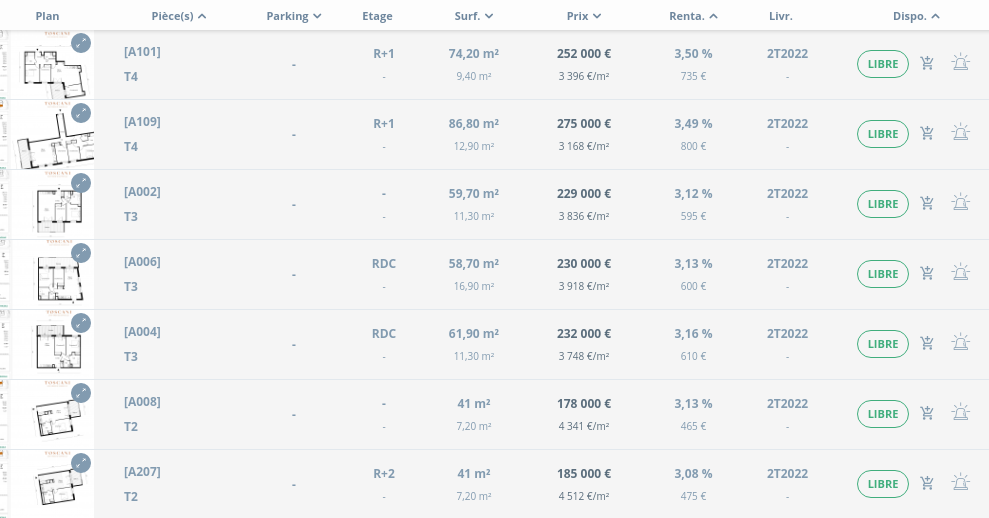Image resolution: width=989 pixels, height=518 pixels.
Task: Add lot A101 to the cart
Action: (927, 64)
